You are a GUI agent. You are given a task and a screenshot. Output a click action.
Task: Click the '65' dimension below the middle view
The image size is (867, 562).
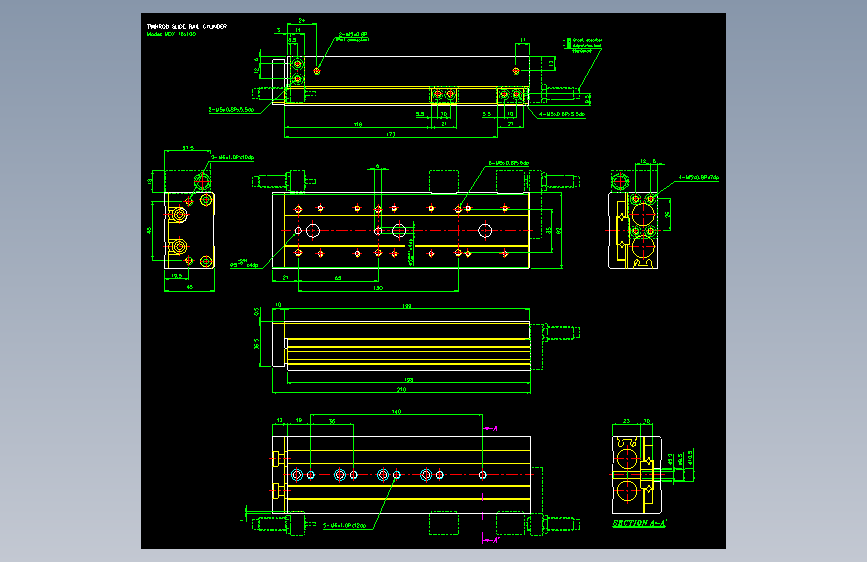pos(338,278)
